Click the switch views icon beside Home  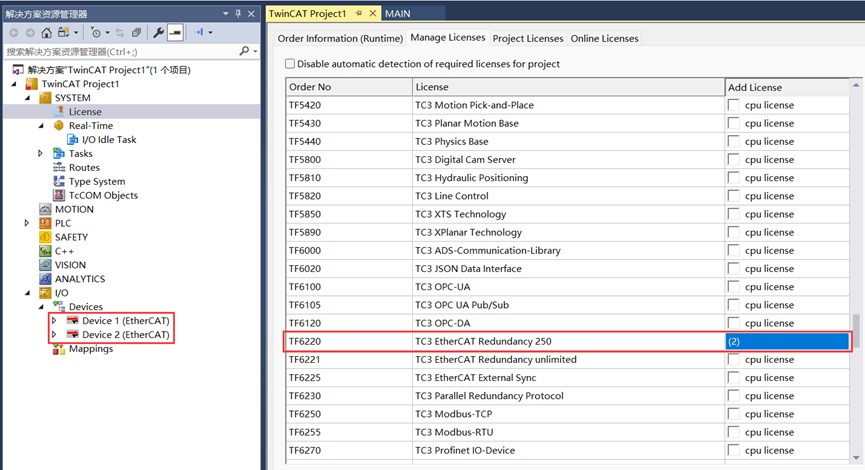pyautogui.click(x=63, y=33)
